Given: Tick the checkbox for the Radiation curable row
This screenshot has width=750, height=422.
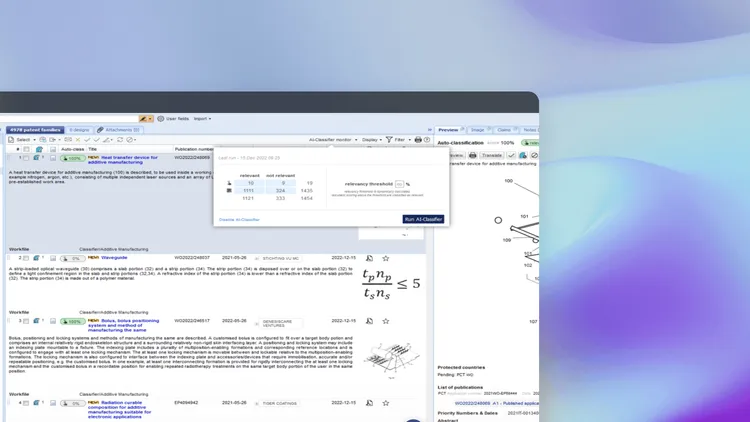Looking at the screenshot, I should 26,403.
